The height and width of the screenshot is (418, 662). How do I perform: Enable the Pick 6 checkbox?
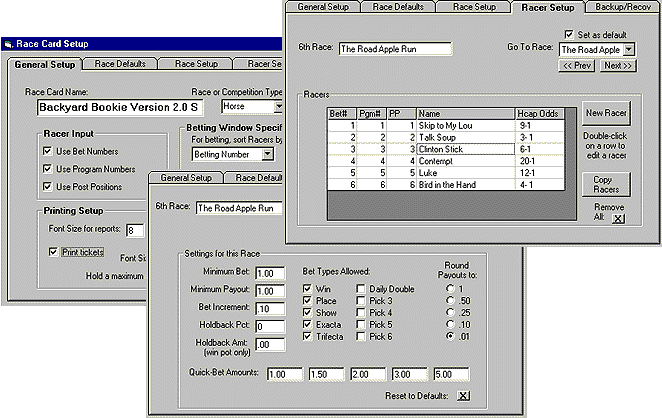(x=361, y=336)
